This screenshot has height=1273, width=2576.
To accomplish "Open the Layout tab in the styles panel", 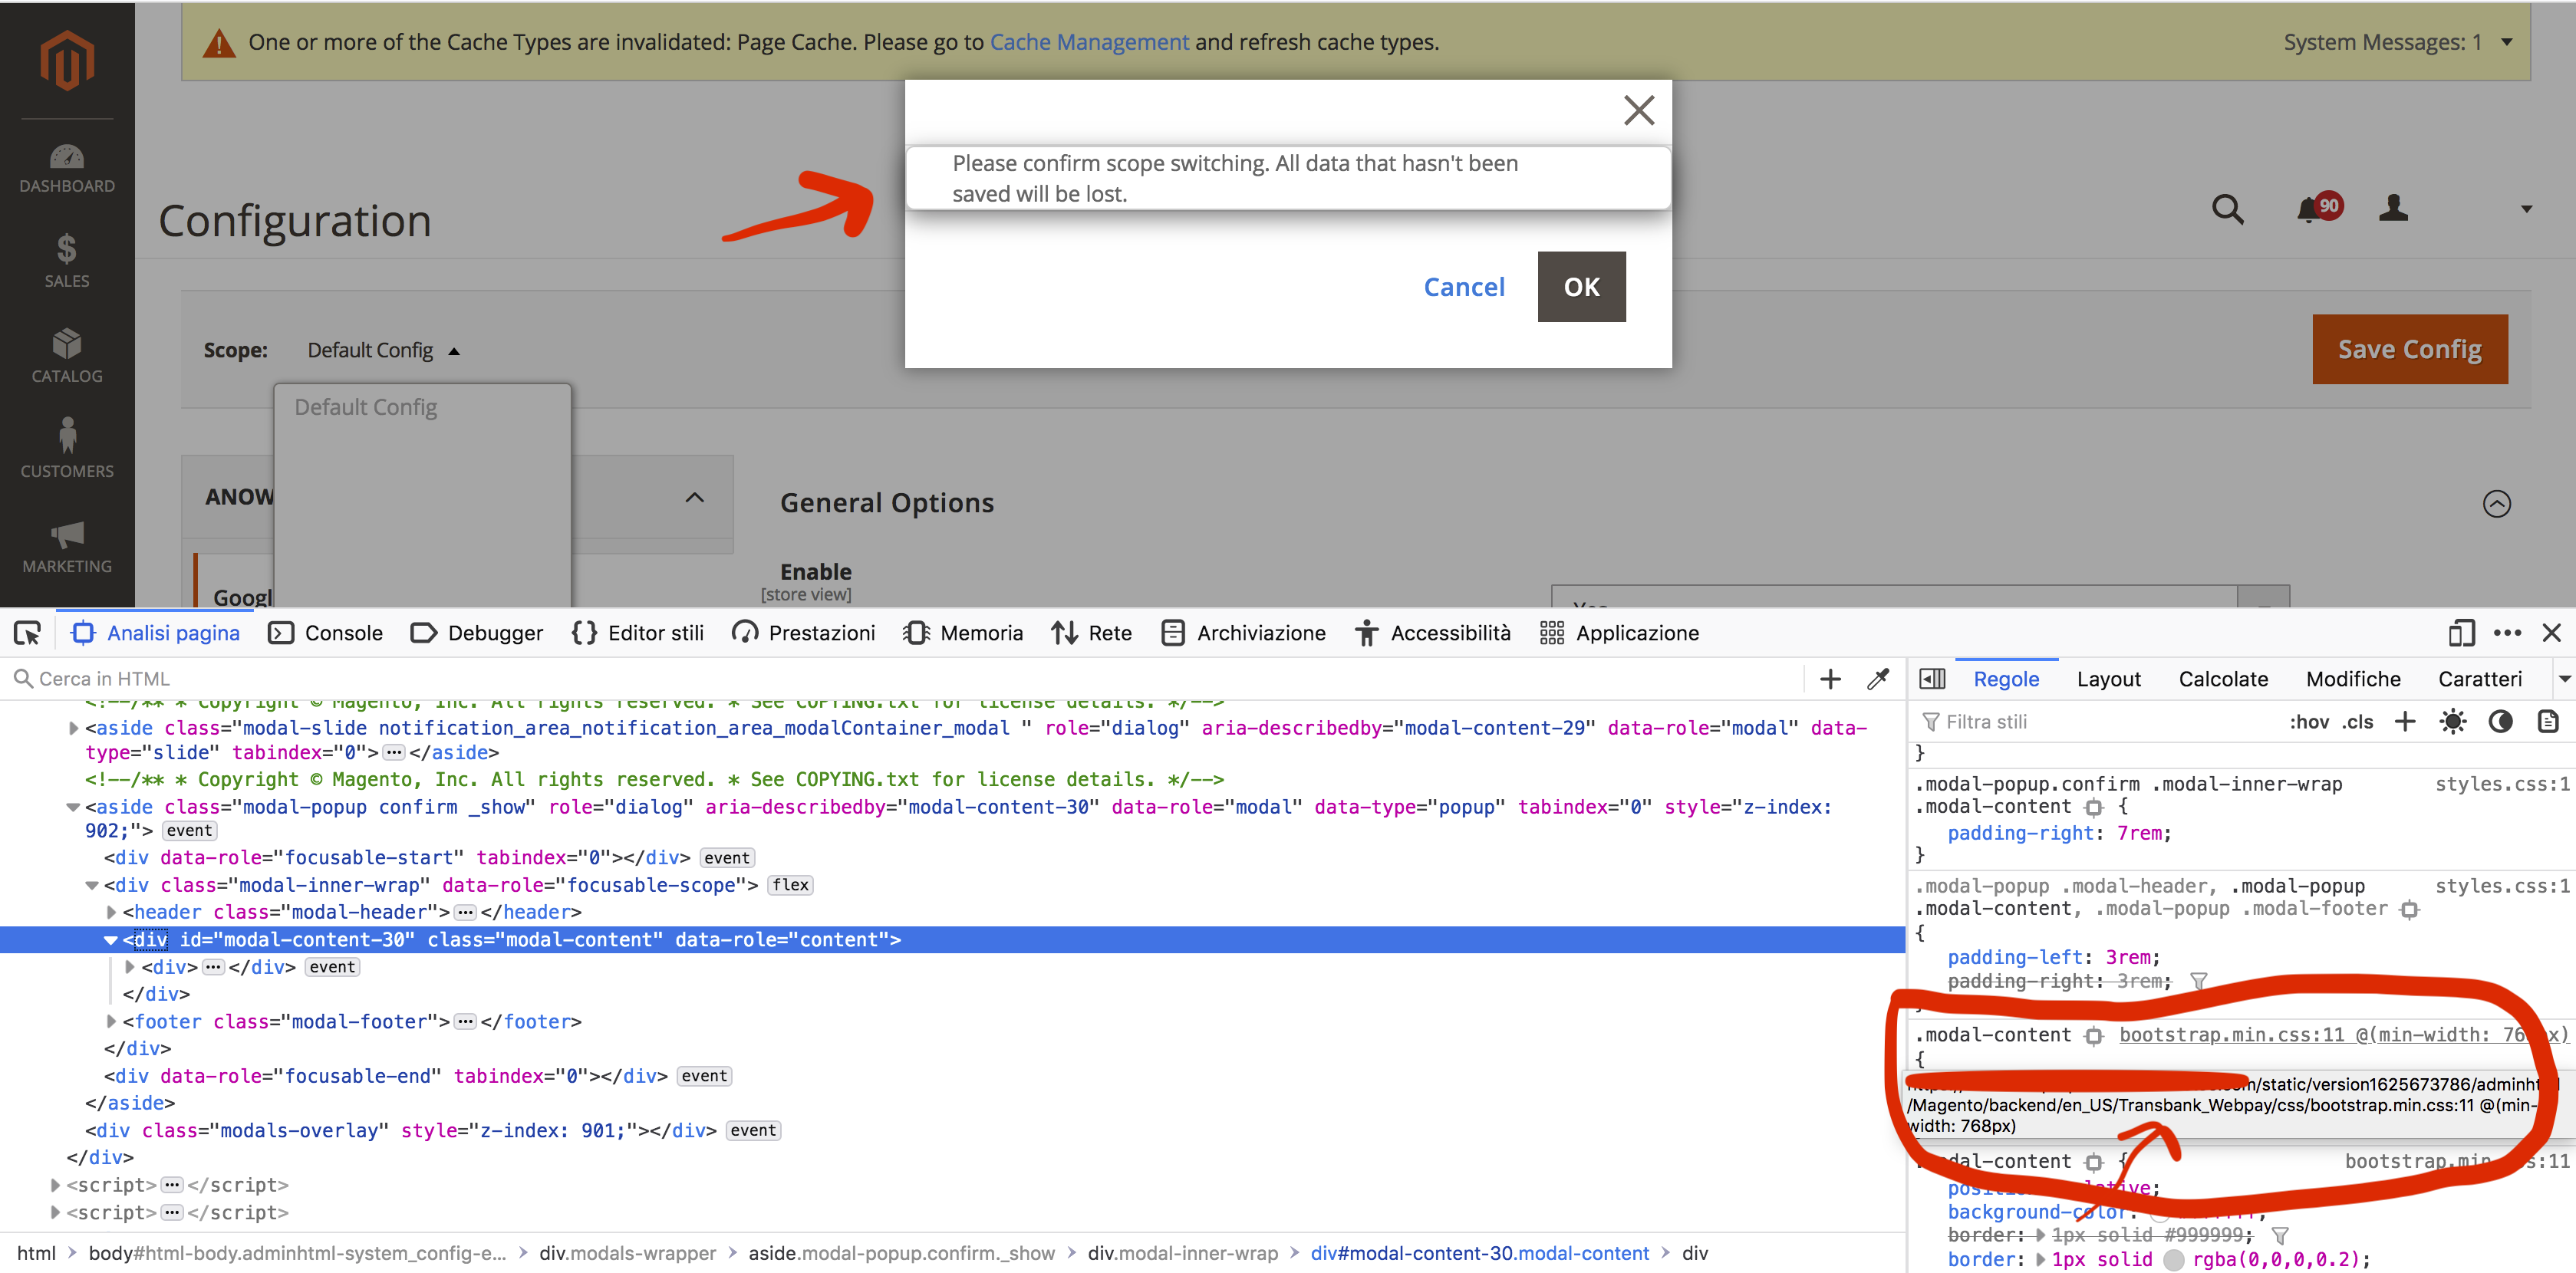I will [x=2109, y=678].
